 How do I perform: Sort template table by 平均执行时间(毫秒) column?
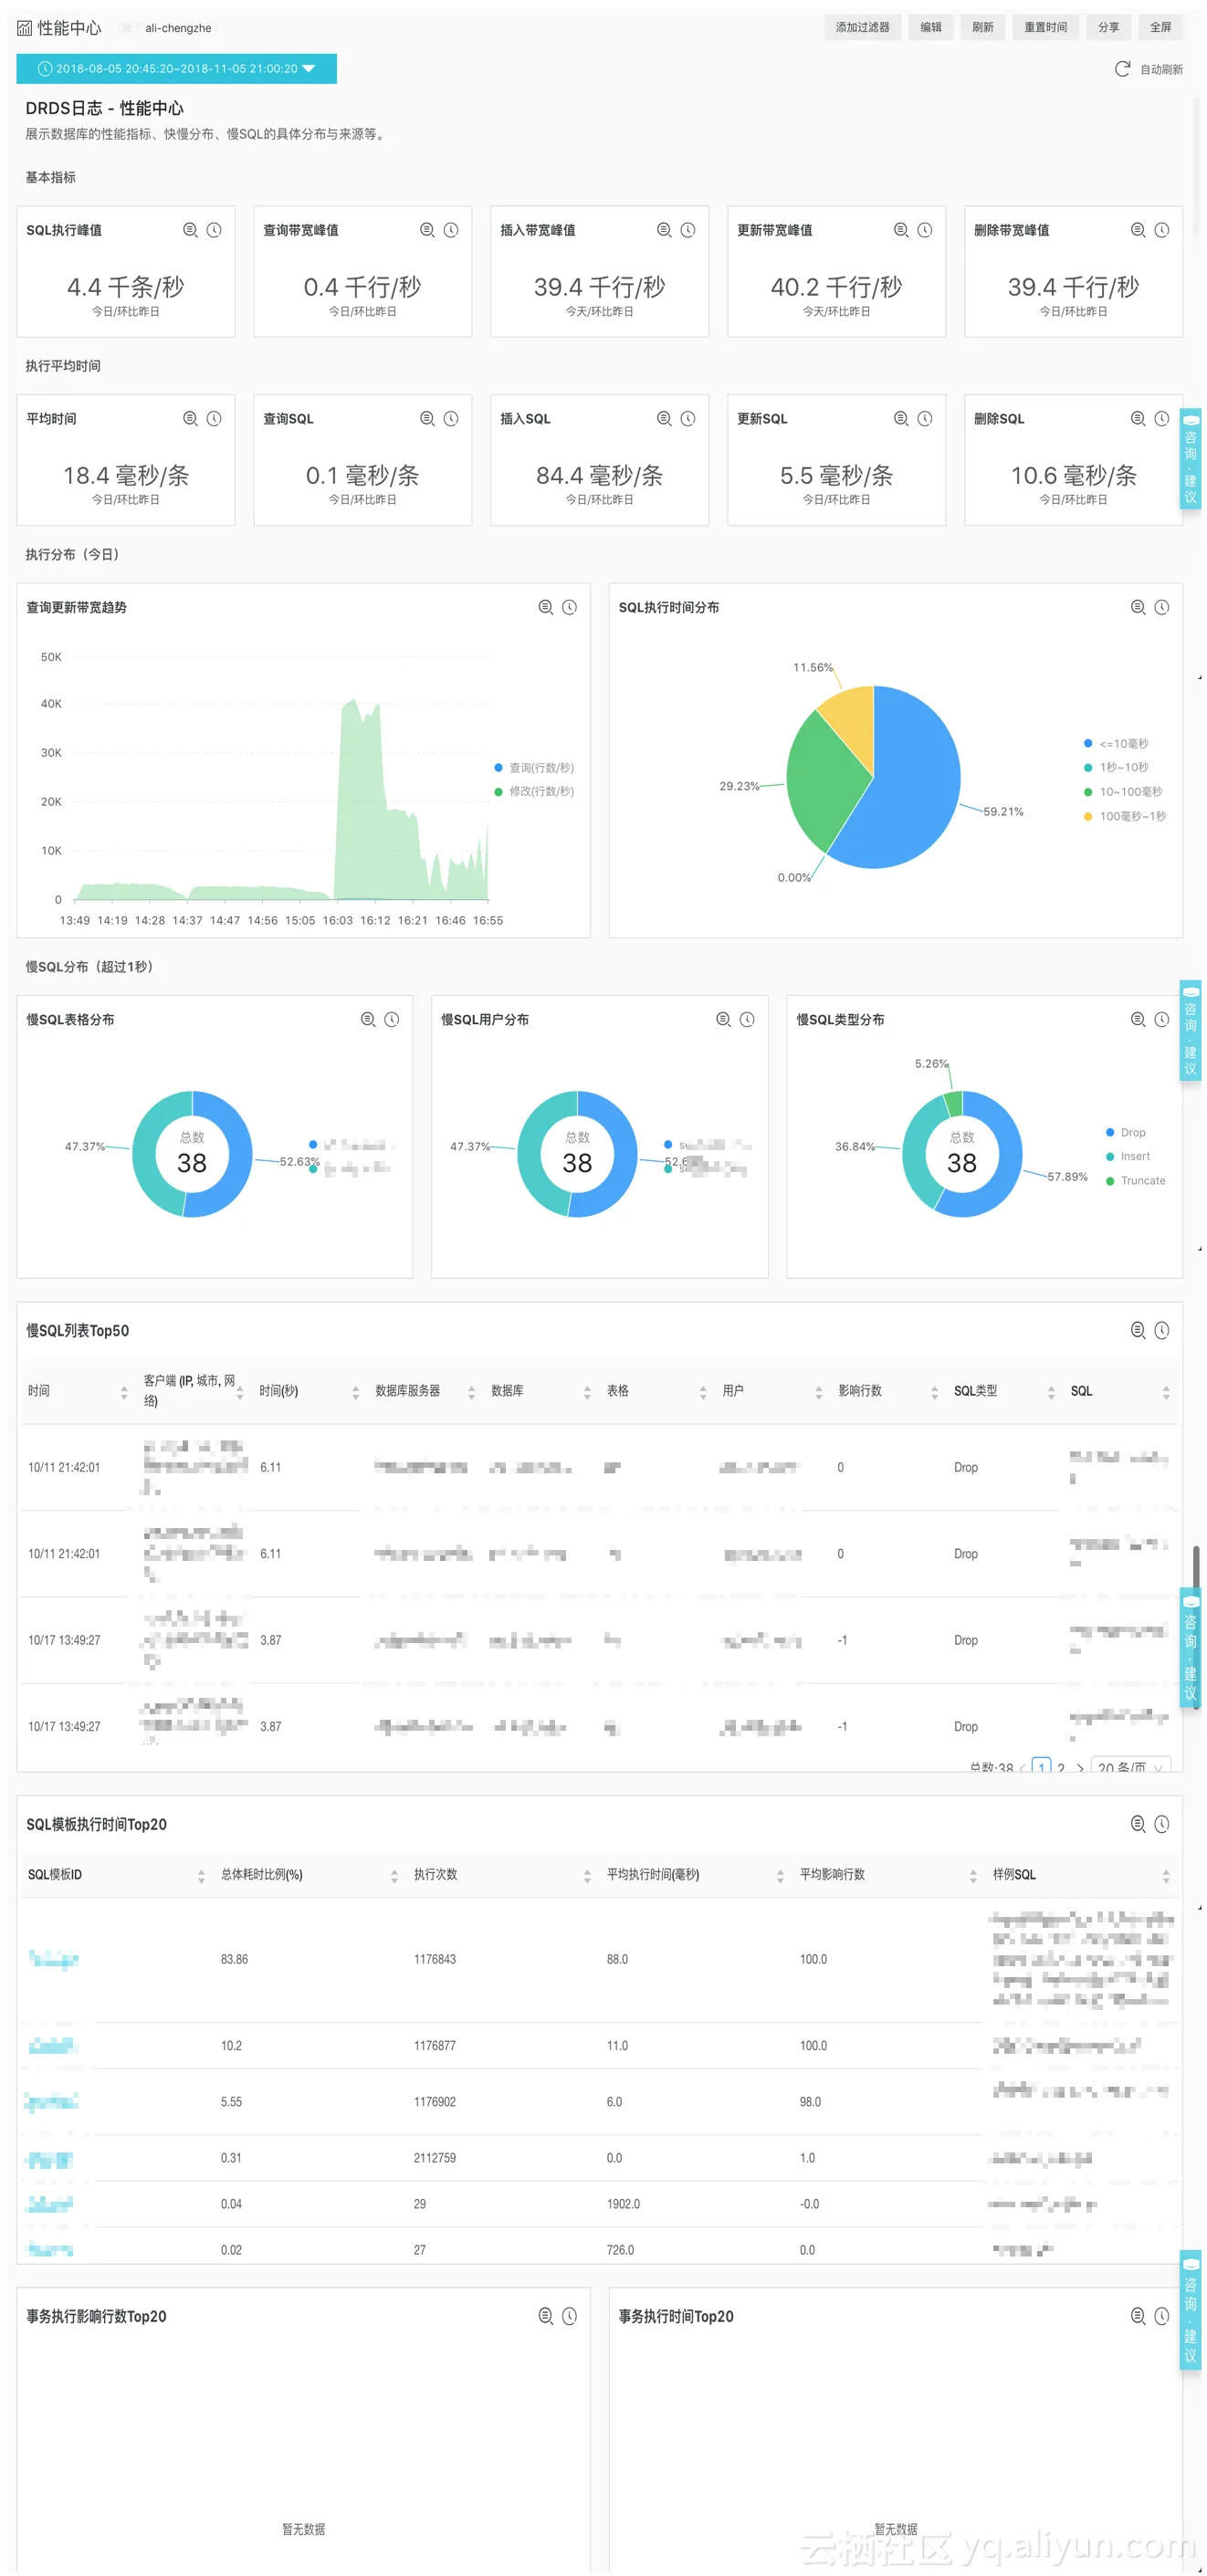click(780, 1876)
